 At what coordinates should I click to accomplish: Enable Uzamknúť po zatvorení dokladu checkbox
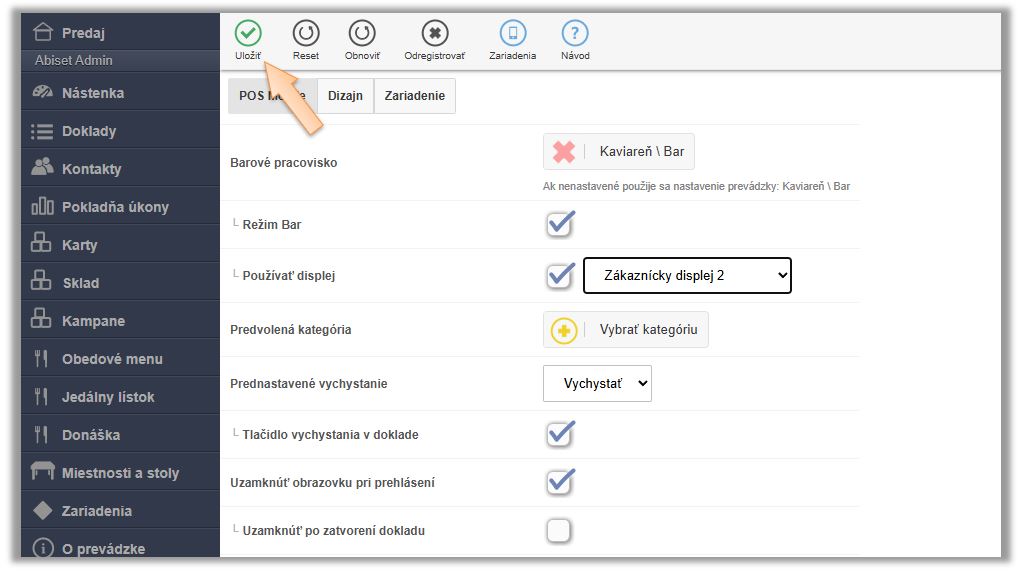[559, 530]
